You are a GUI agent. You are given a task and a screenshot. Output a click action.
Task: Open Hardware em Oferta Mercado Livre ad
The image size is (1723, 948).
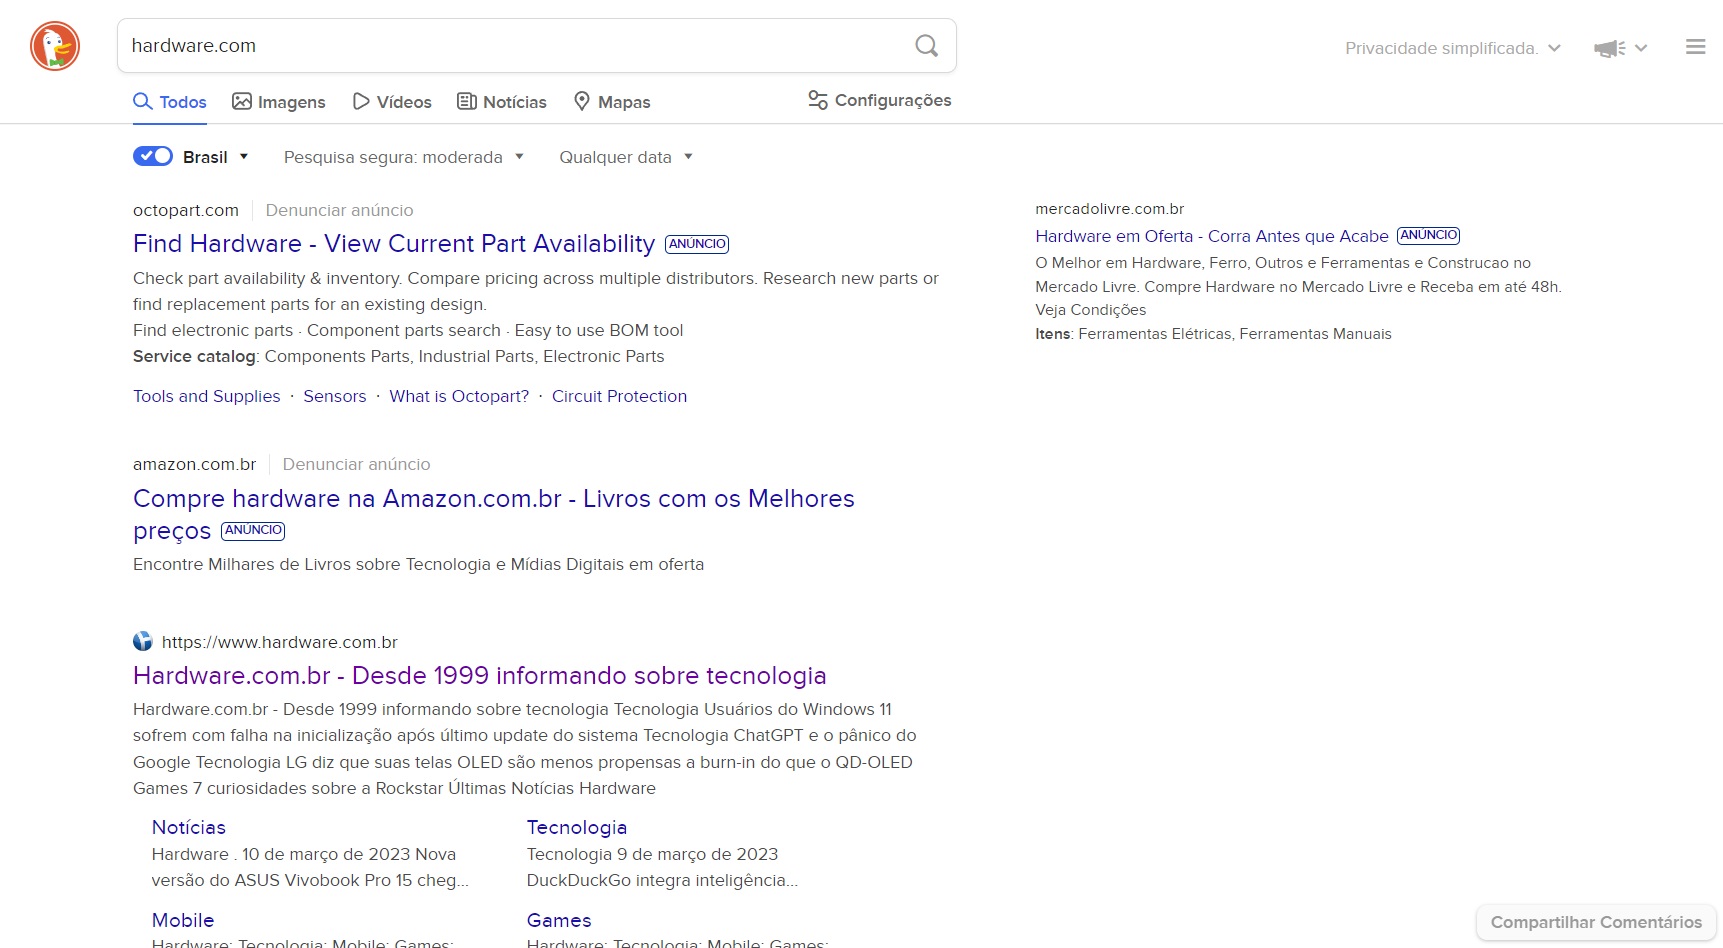(1212, 236)
